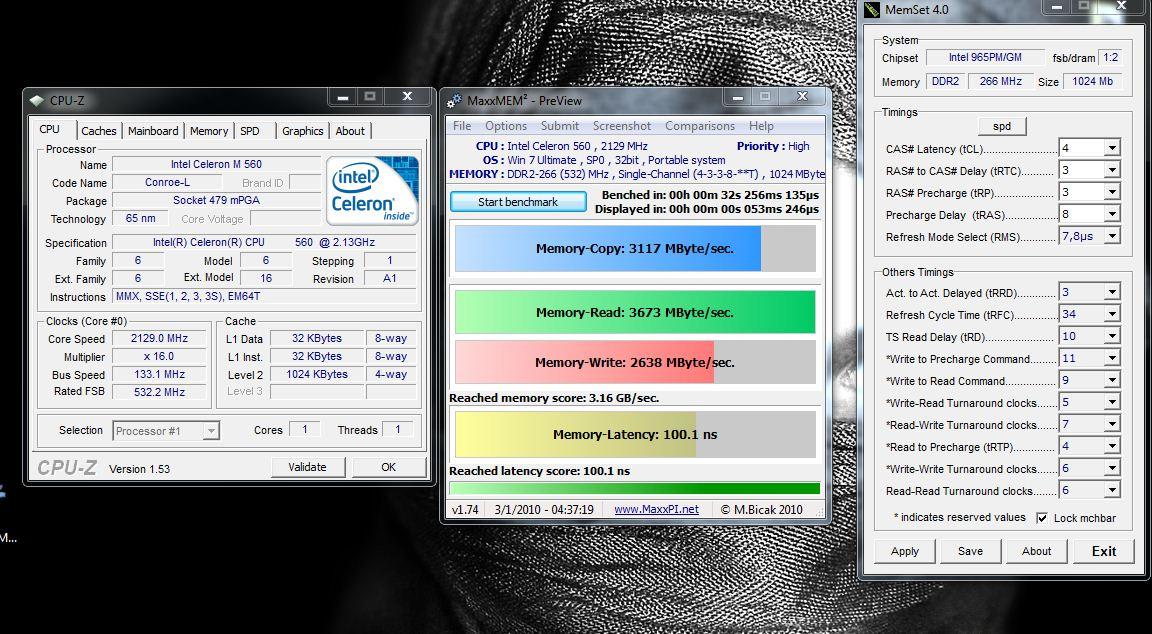Click the Name field showing Intel Celeron M 560
1152x634 pixels.
(216, 165)
